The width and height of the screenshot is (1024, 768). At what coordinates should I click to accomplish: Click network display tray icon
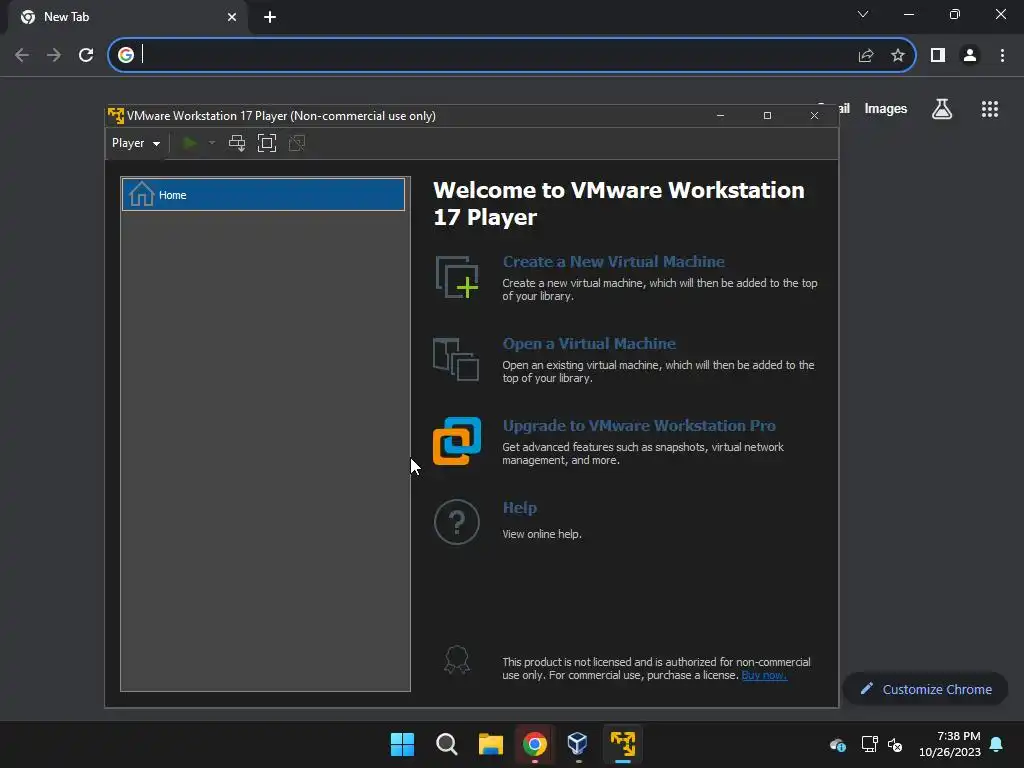point(869,744)
